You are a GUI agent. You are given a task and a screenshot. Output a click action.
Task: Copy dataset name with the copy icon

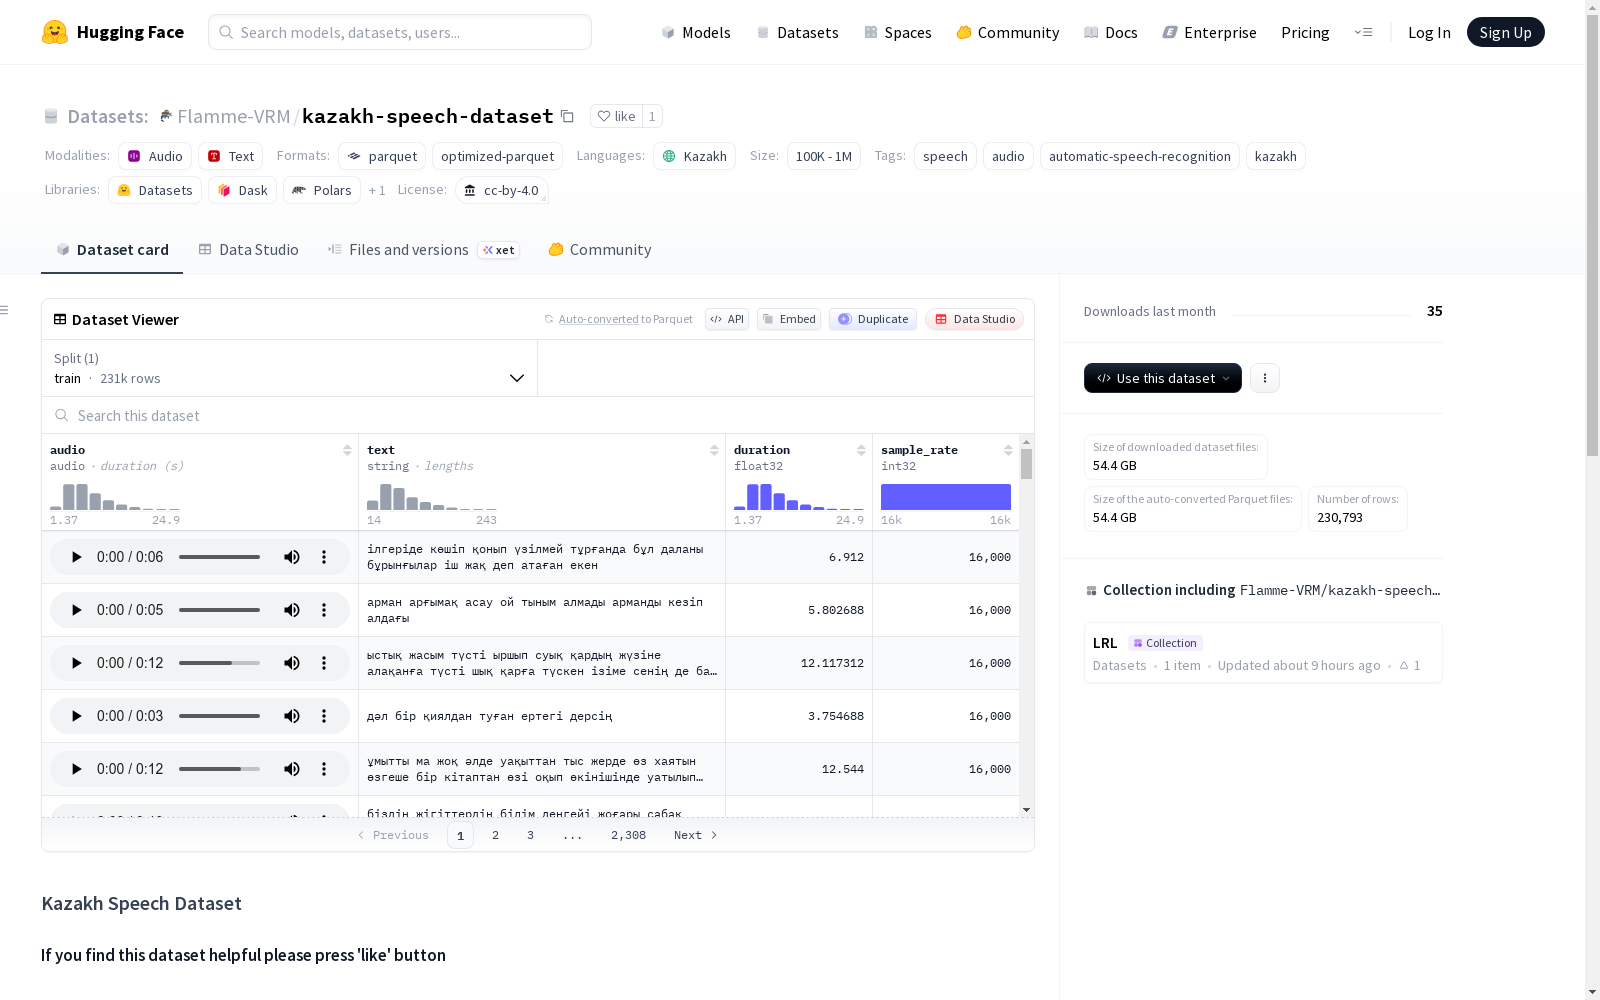(567, 116)
